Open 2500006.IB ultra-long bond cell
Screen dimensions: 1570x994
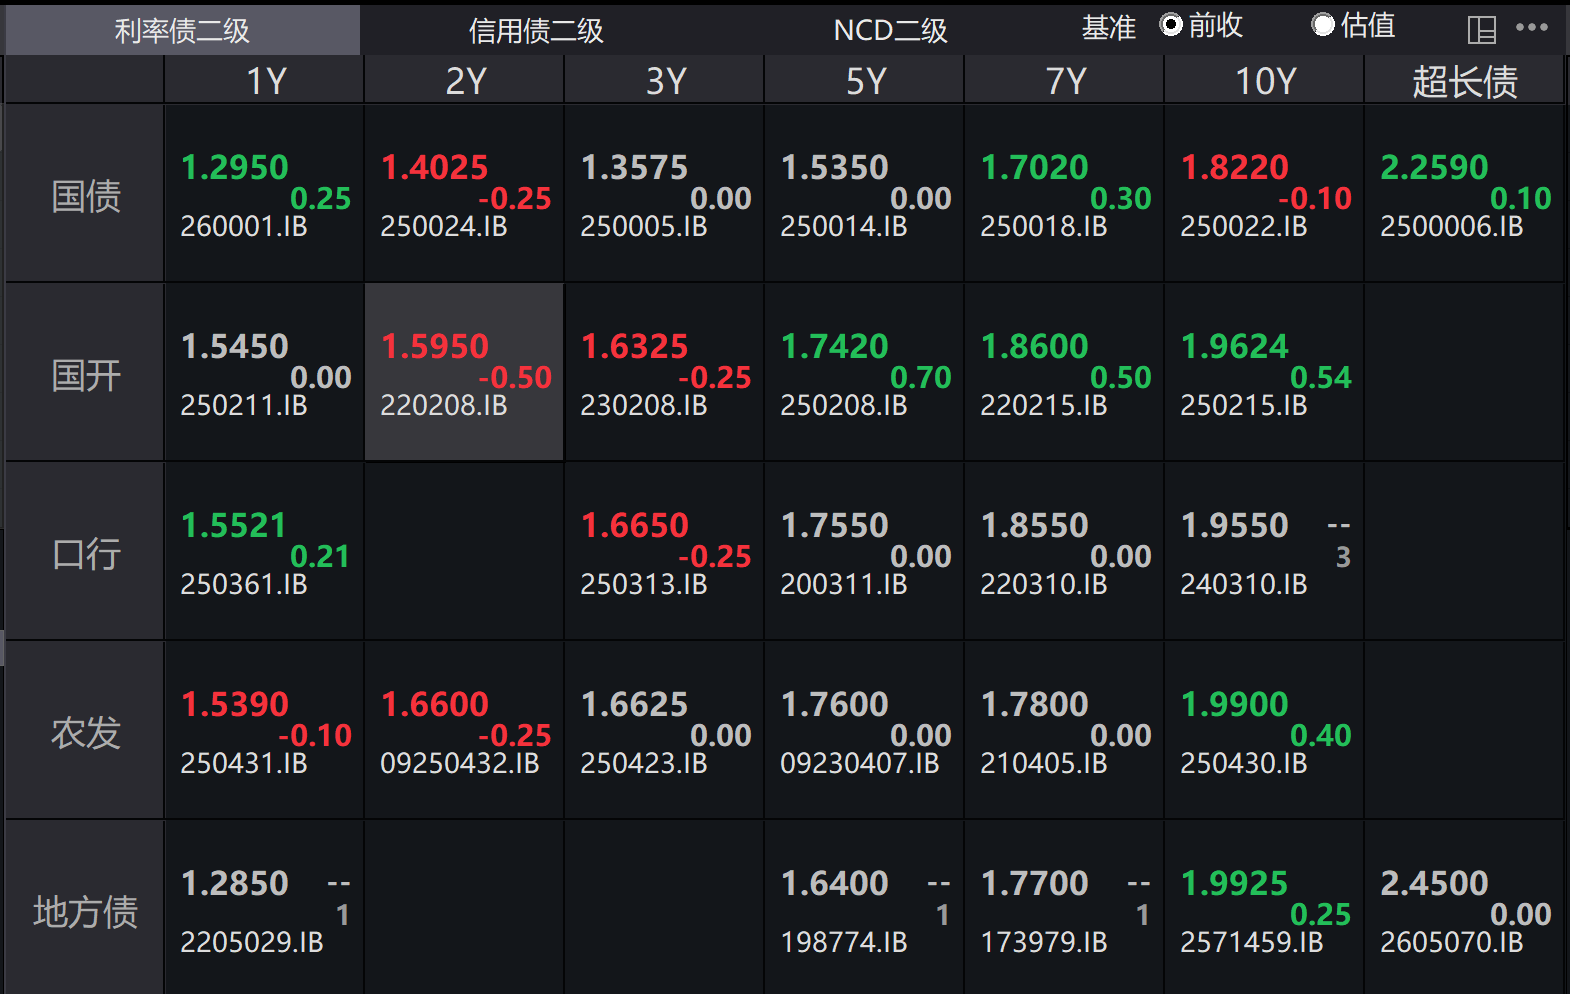1464,195
